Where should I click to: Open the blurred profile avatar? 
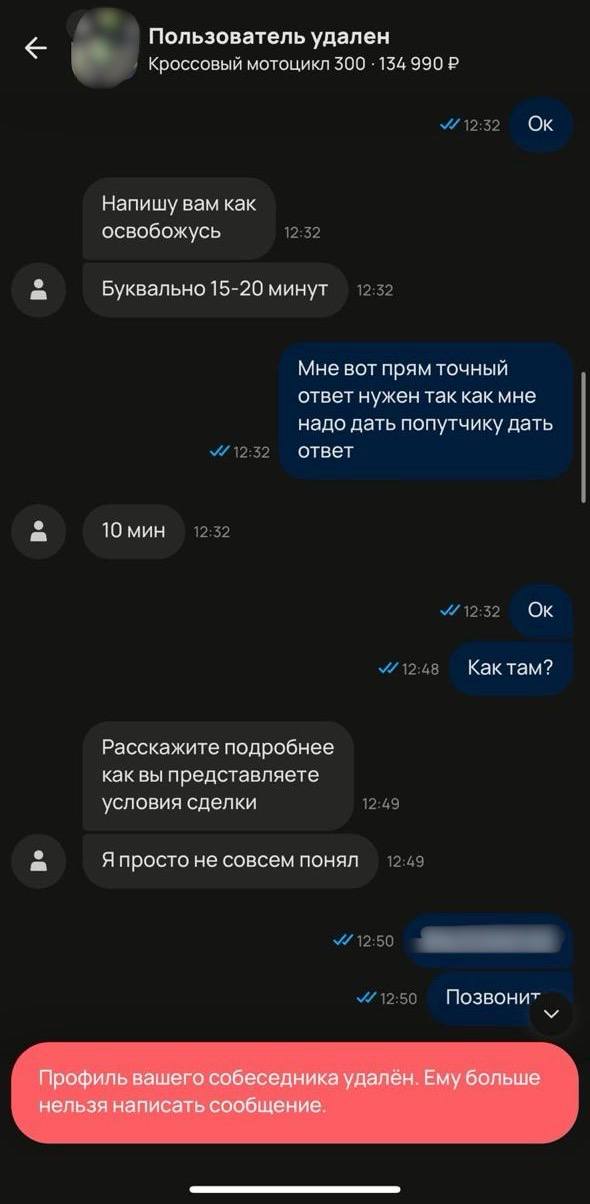click(106, 48)
